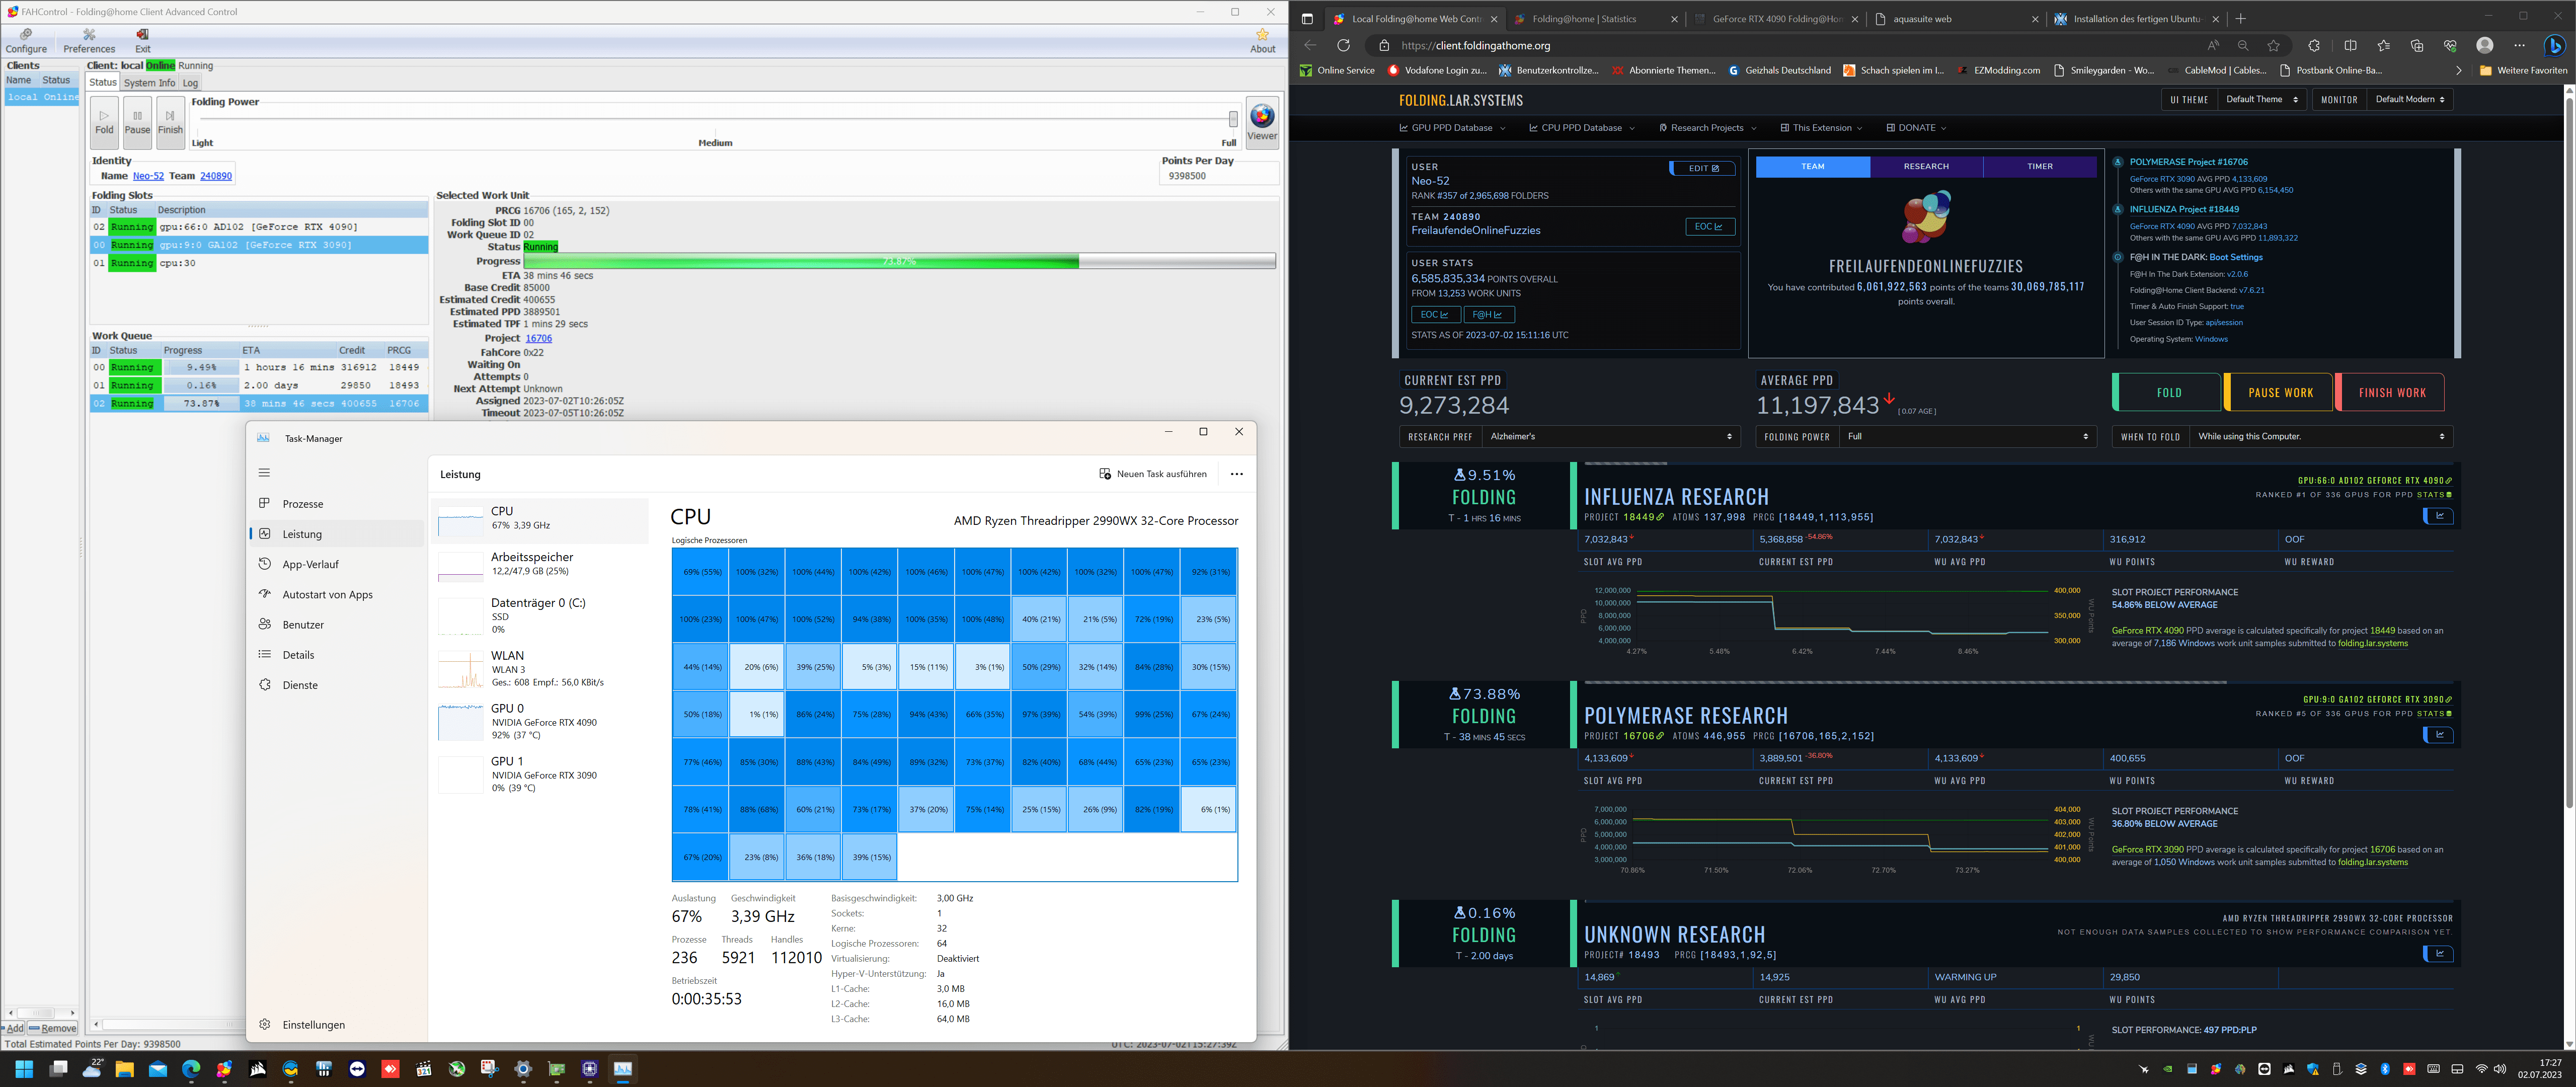Open Microsoft Edge from taskbar
Screen dimensions: 2576x1087
click(191, 1069)
